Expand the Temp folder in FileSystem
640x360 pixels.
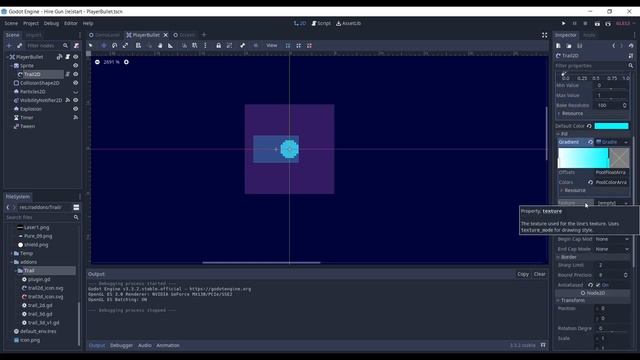pyautogui.click(x=11, y=253)
